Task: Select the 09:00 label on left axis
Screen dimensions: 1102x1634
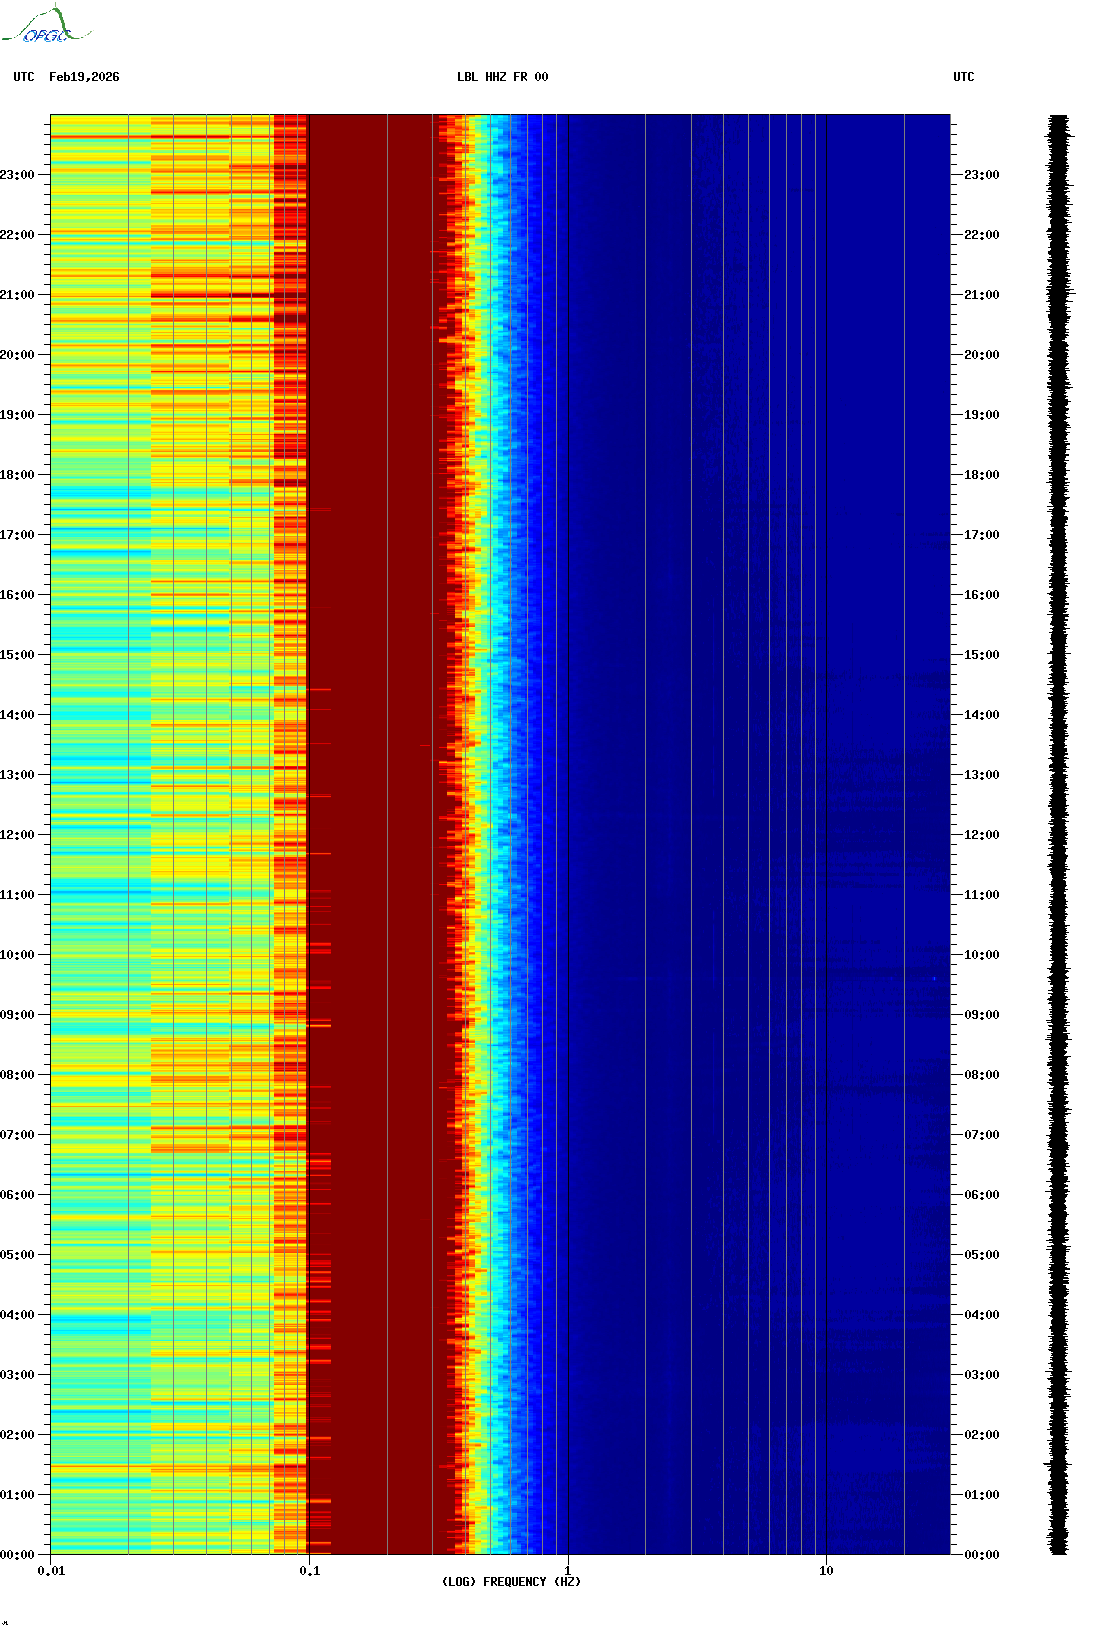Action: (17, 1015)
